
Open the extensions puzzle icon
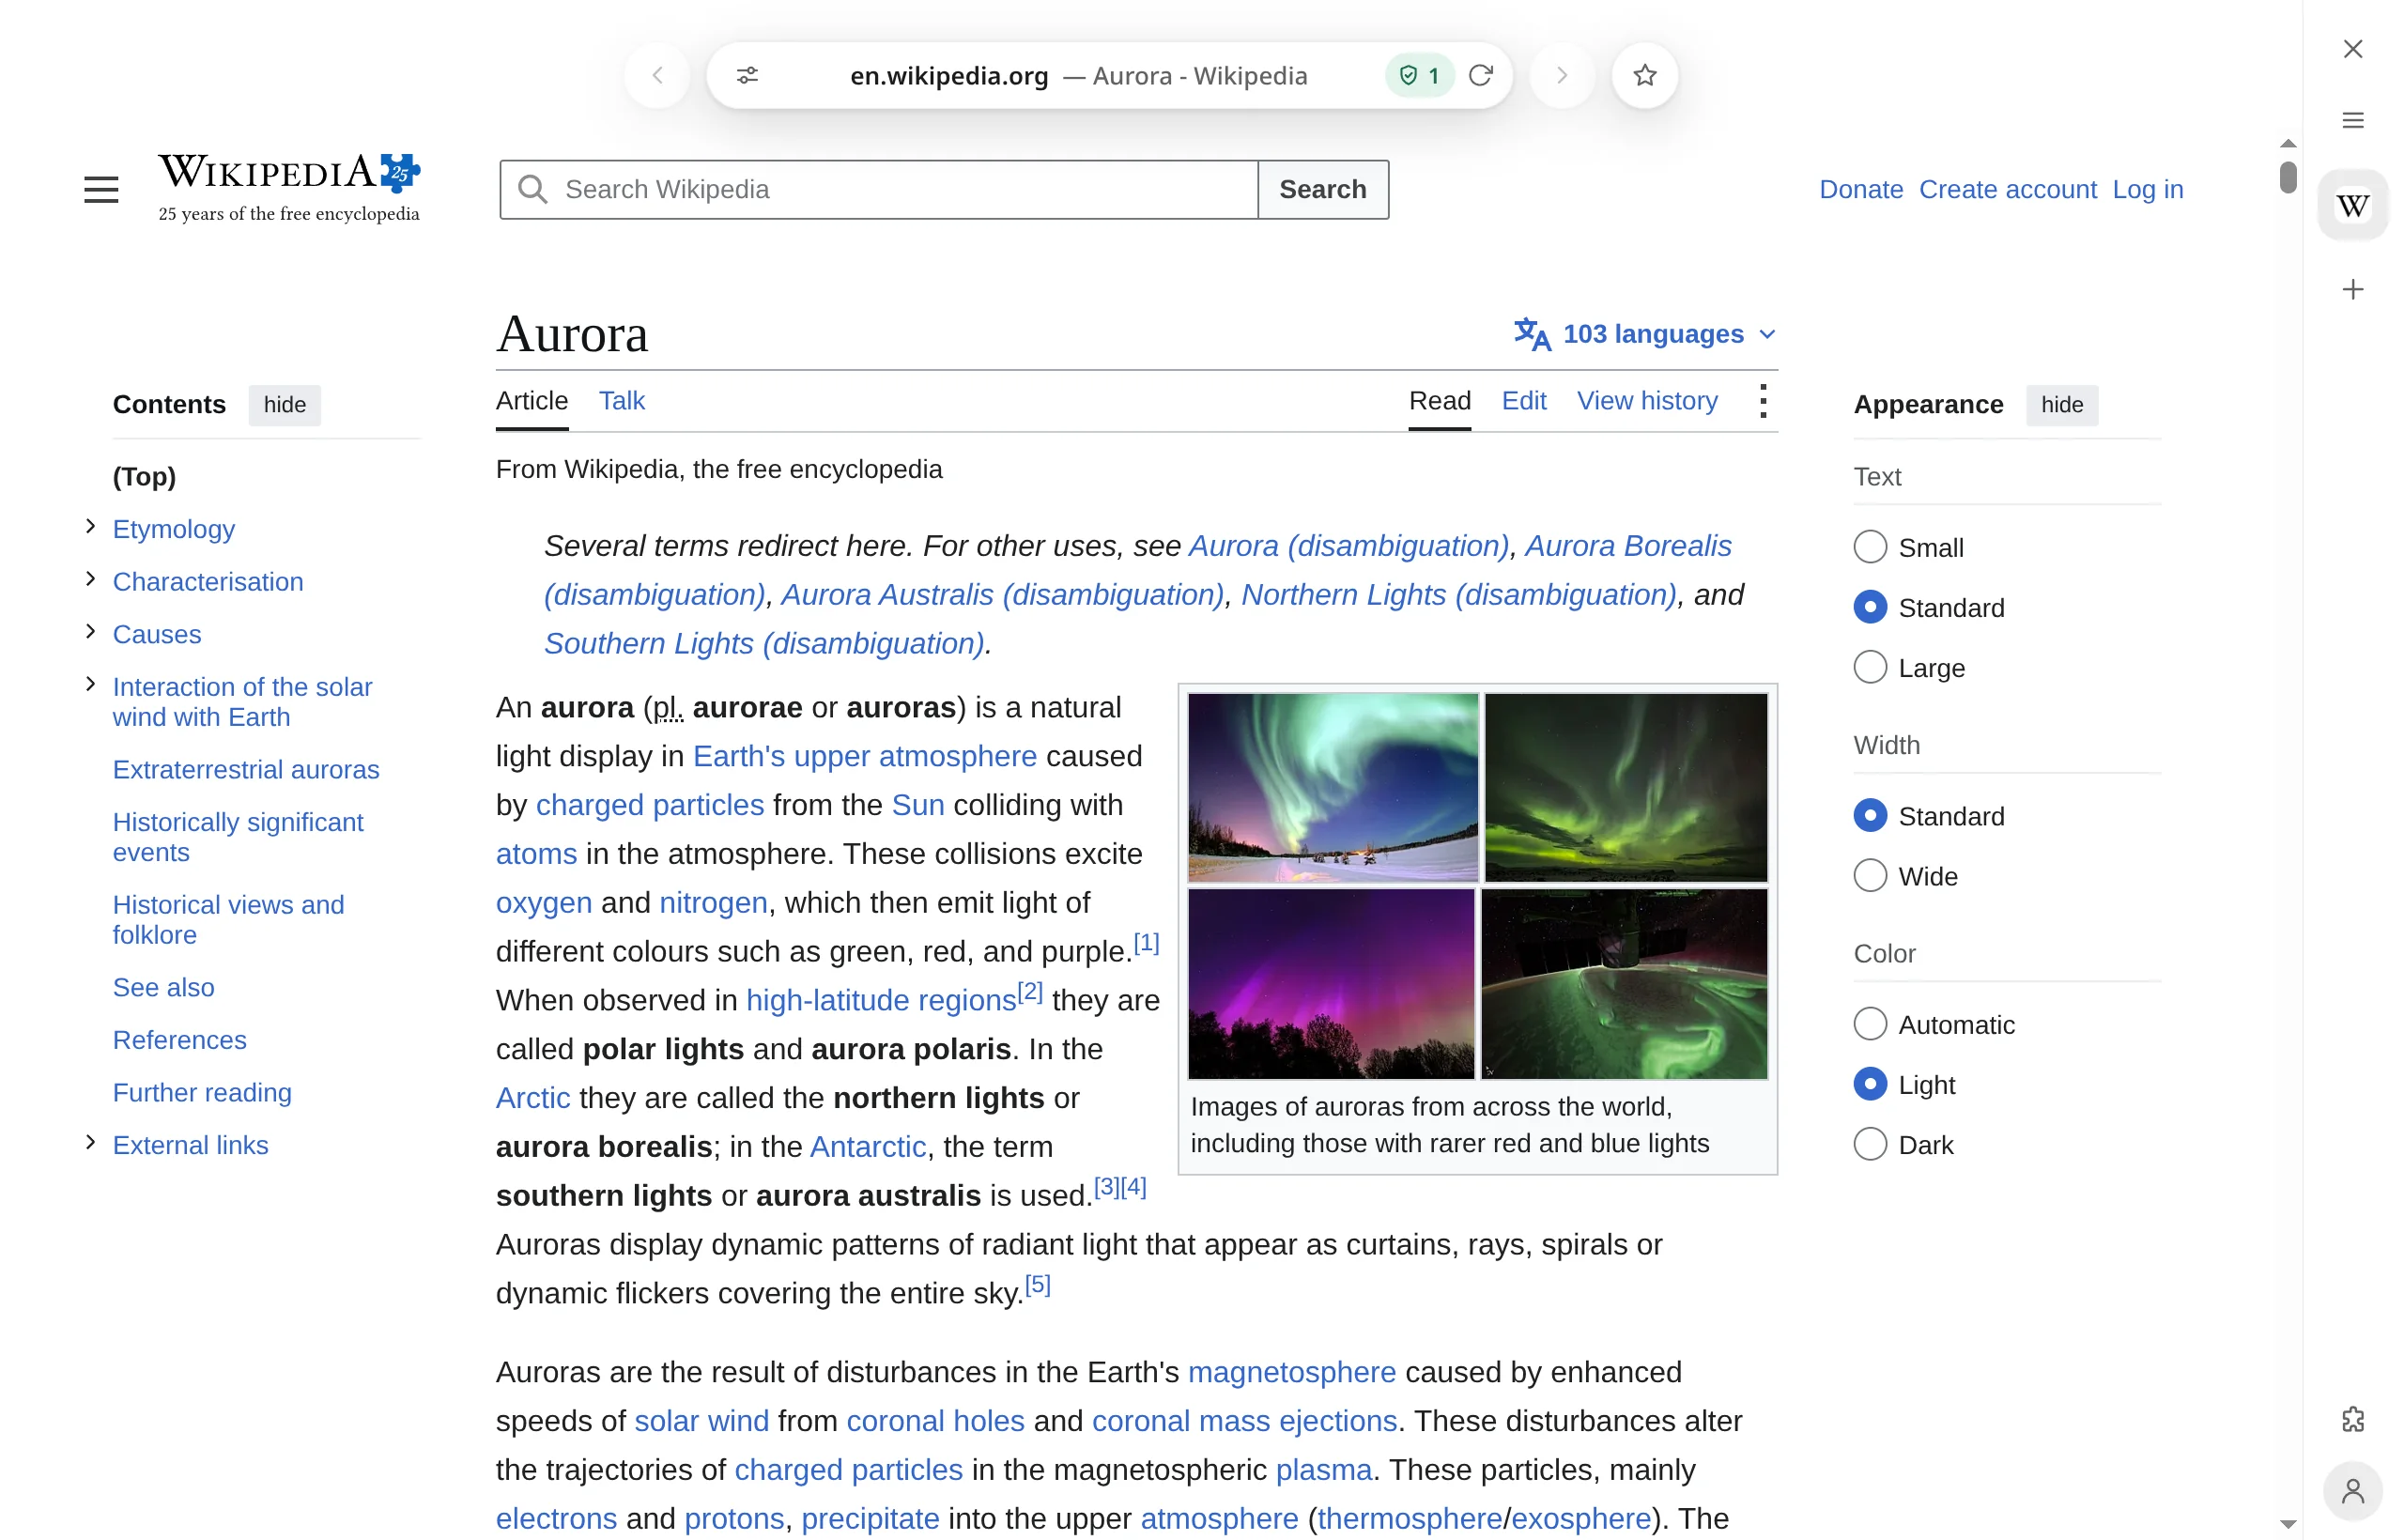point(2353,1419)
